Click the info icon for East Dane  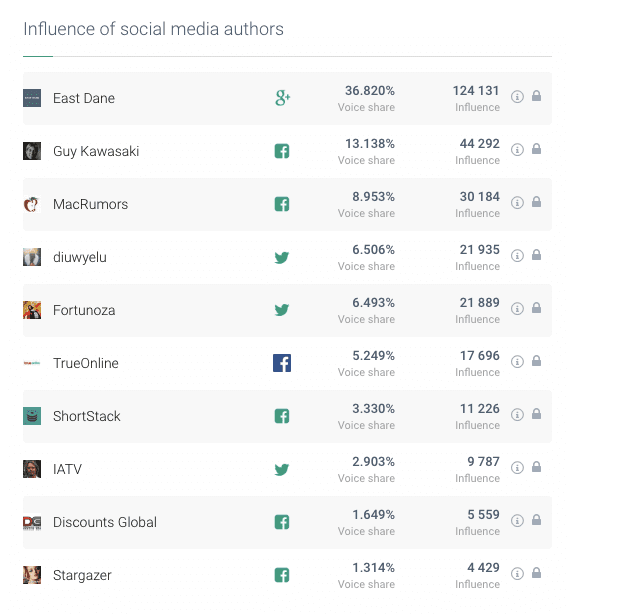[x=517, y=97]
